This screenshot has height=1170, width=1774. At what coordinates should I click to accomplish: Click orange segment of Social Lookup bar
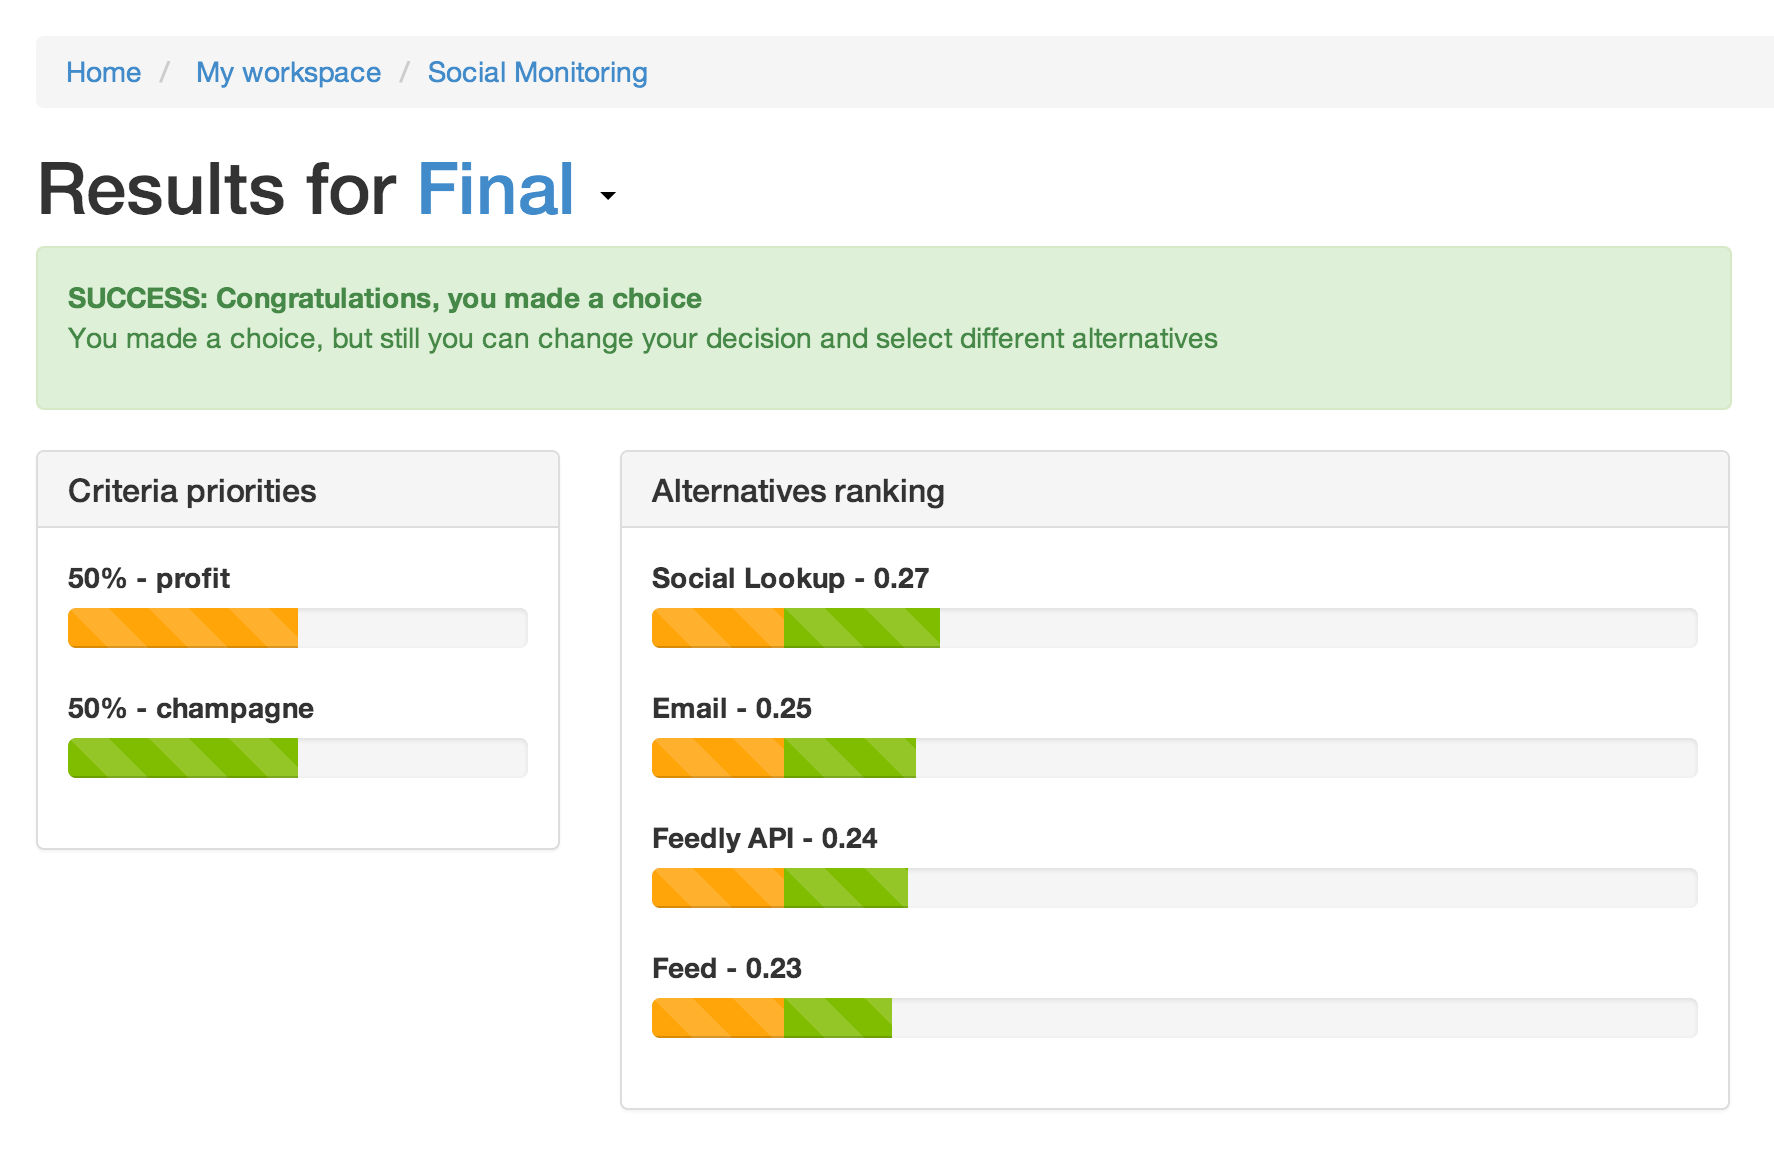pos(717,628)
